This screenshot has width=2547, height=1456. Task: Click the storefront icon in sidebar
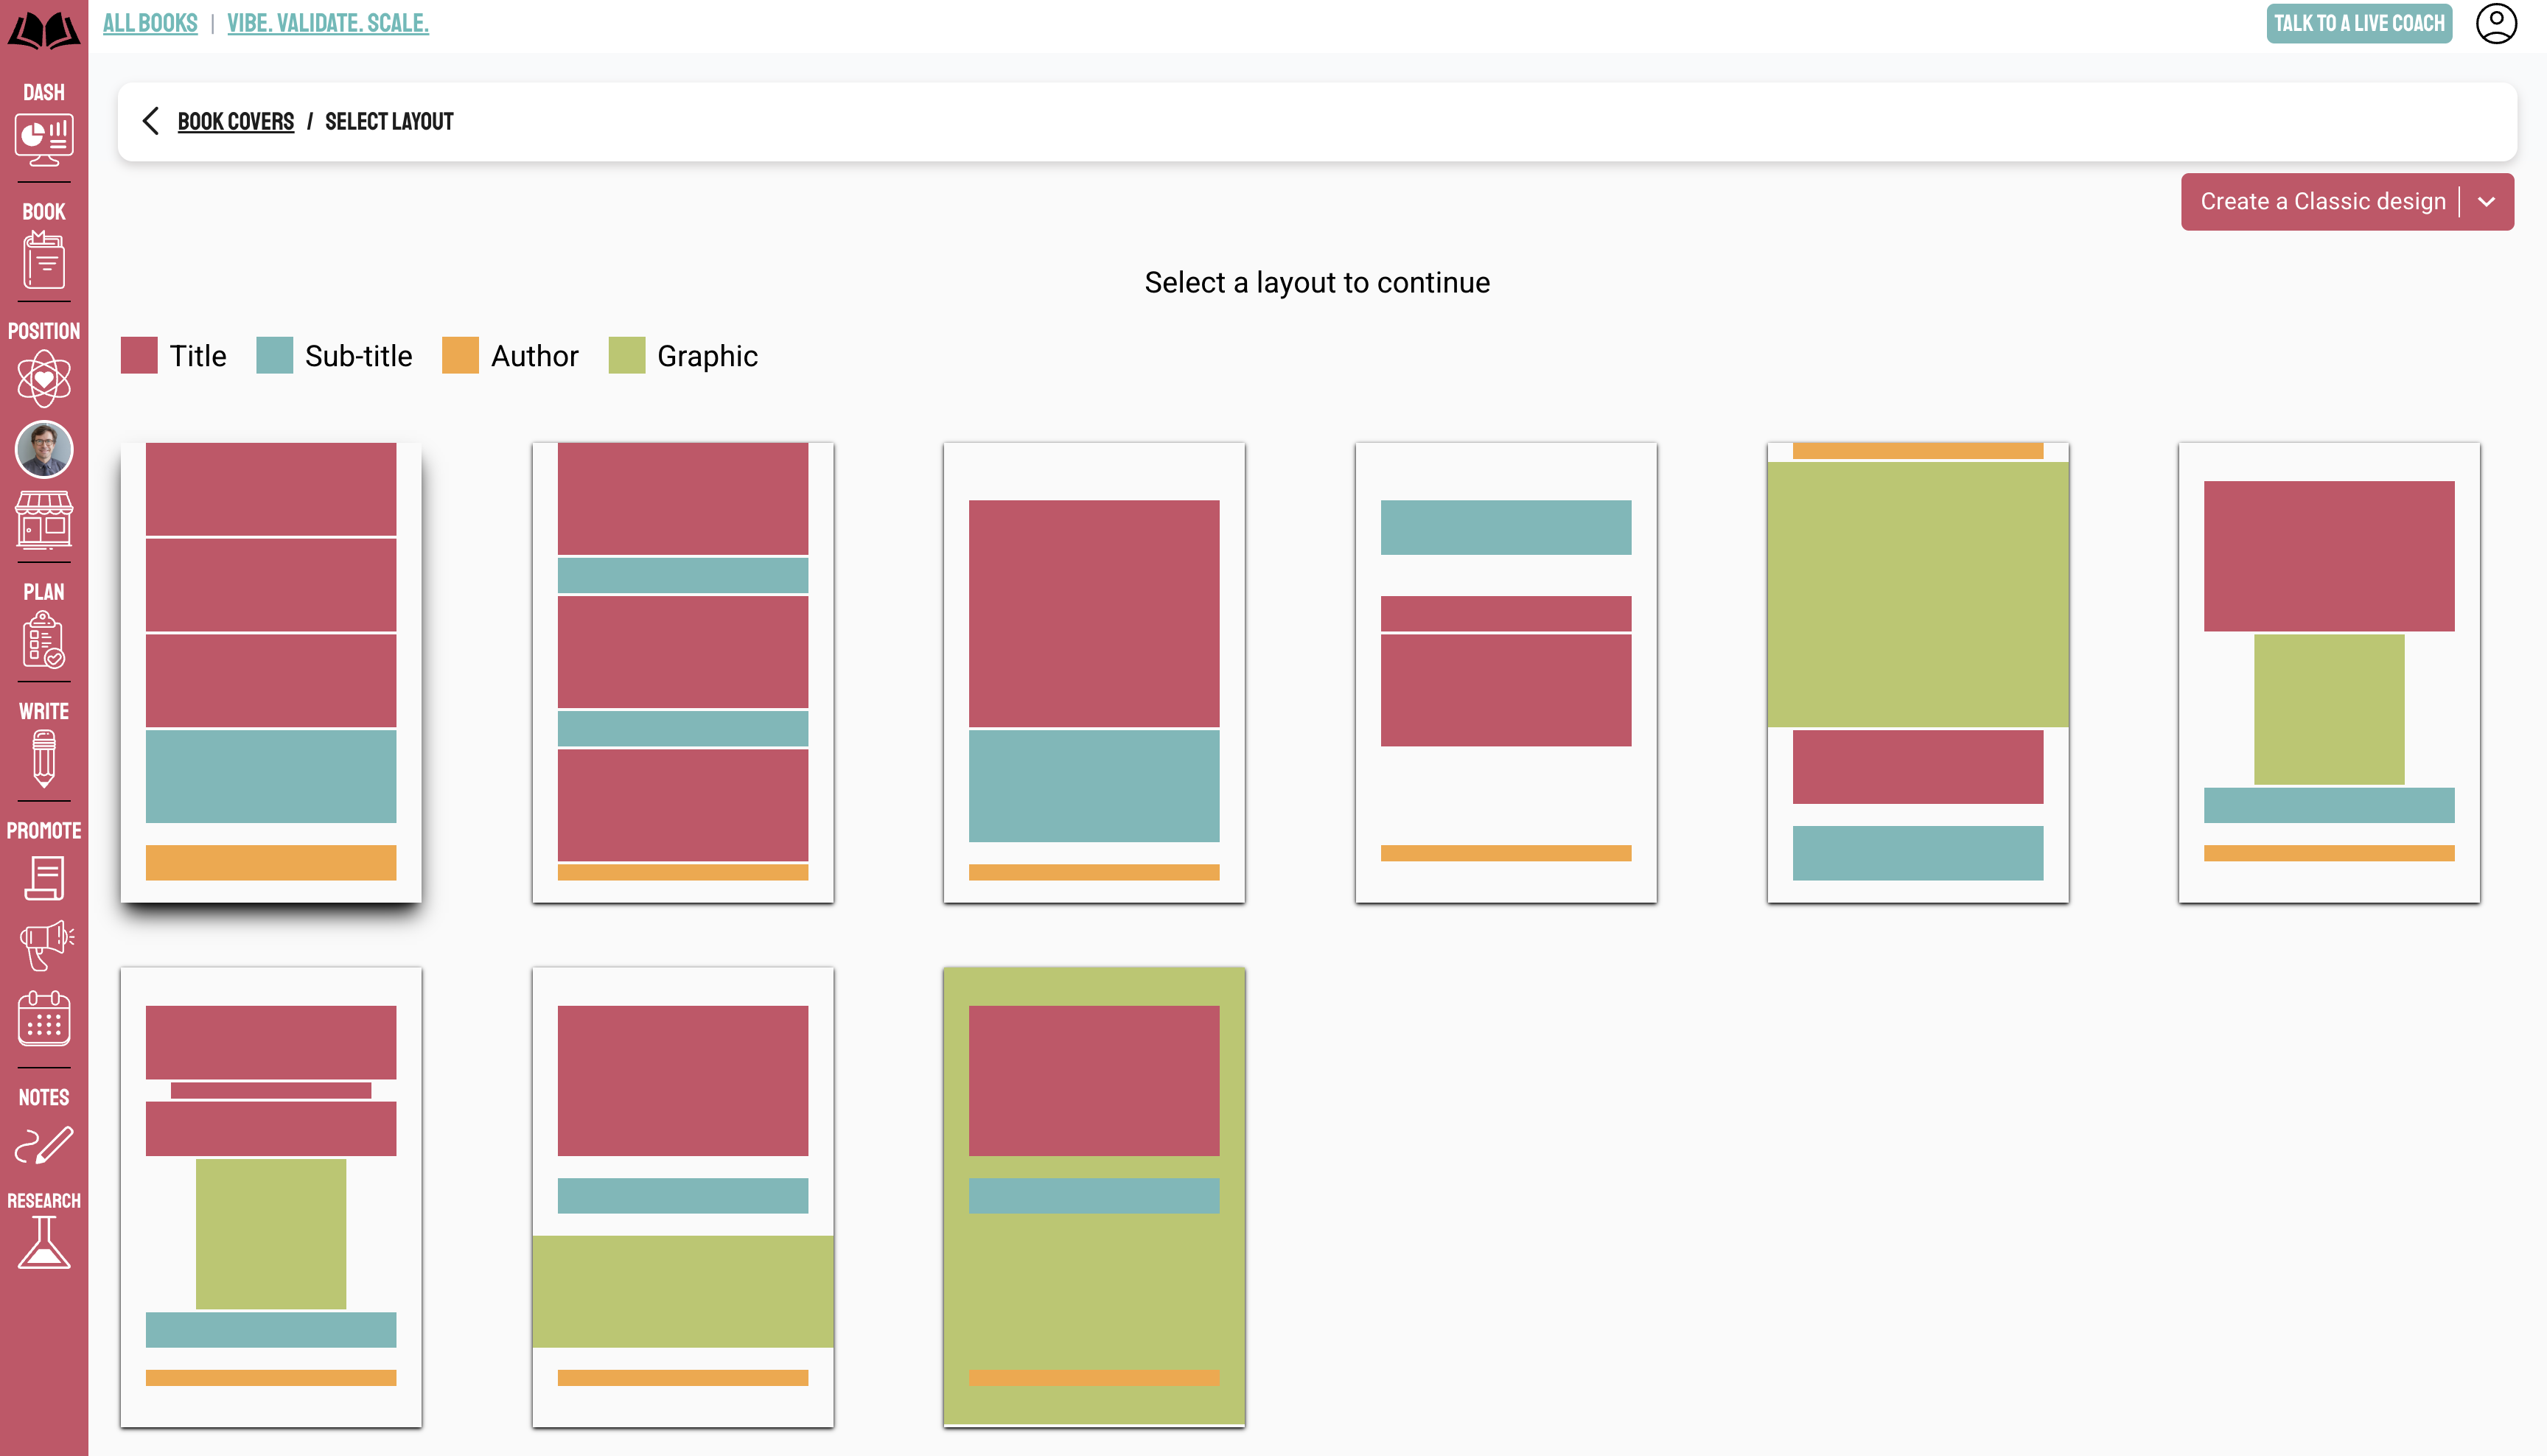pyautogui.click(x=44, y=519)
